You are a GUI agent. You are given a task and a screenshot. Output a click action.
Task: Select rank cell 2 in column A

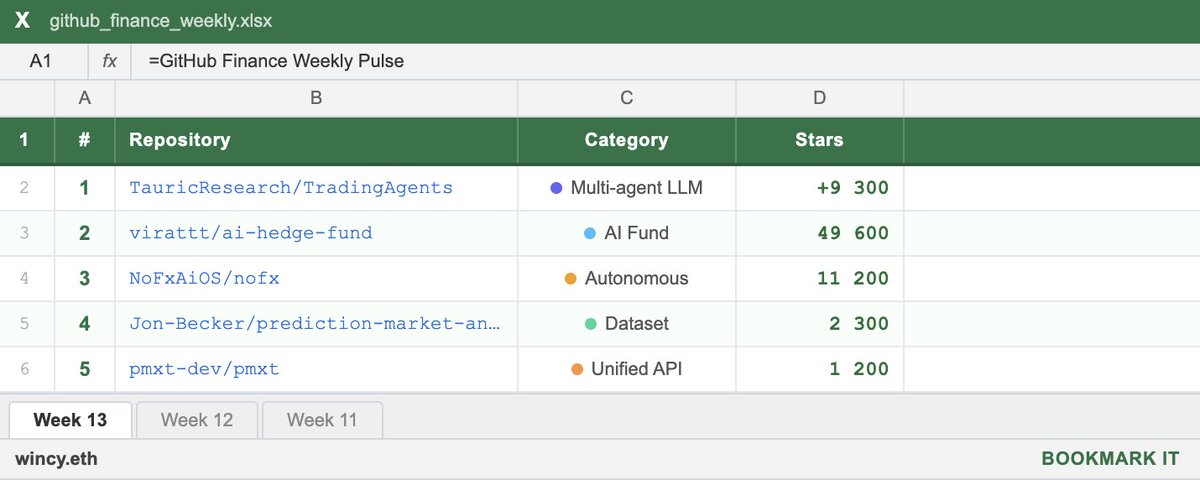tap(85, 233)
